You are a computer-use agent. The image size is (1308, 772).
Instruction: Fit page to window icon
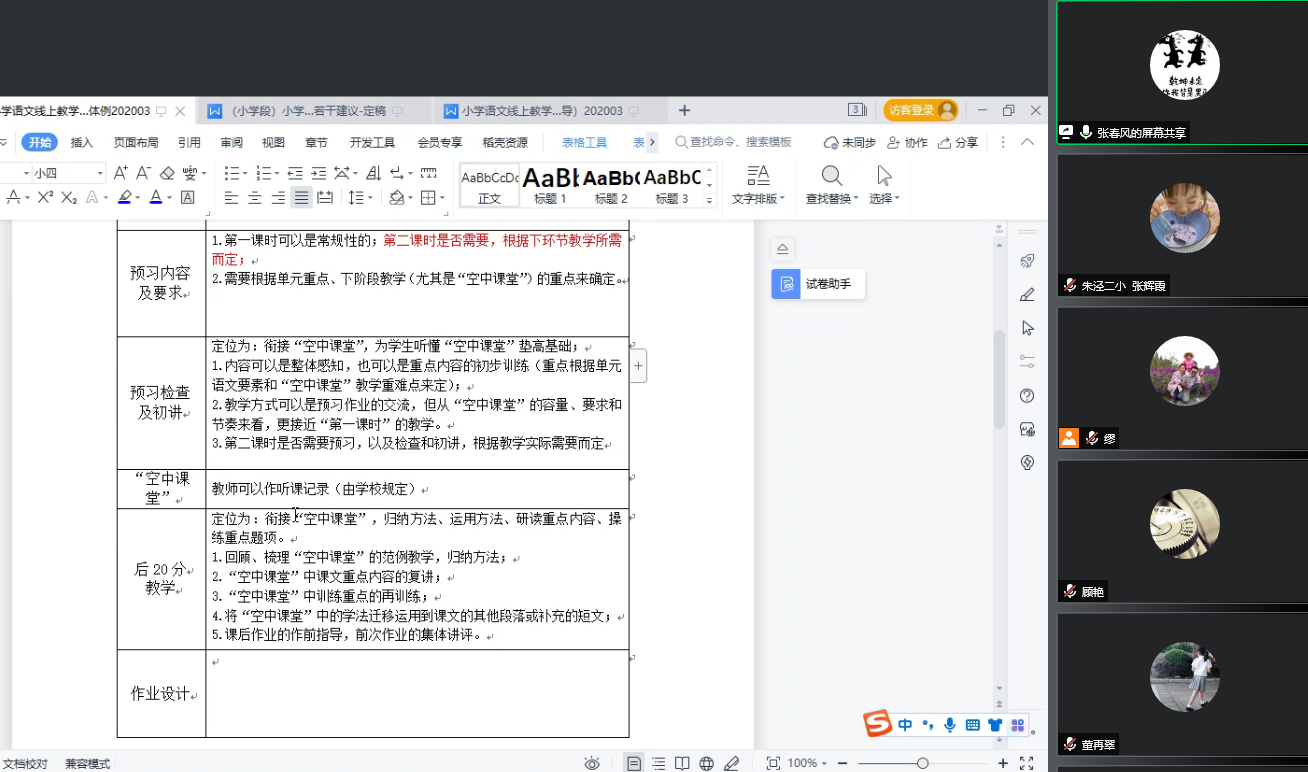773,763
